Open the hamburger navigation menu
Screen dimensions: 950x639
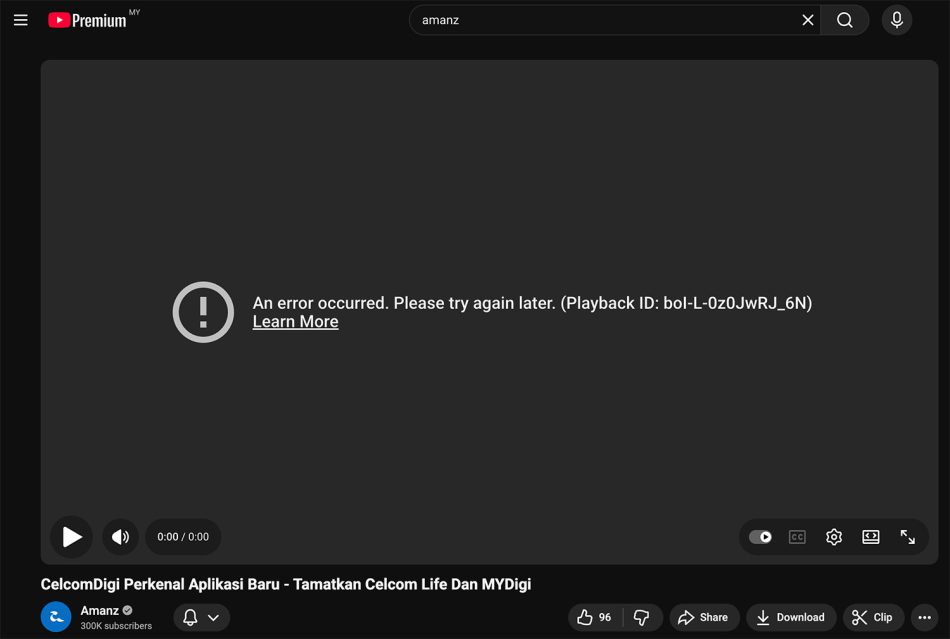(x=20, y=19)
